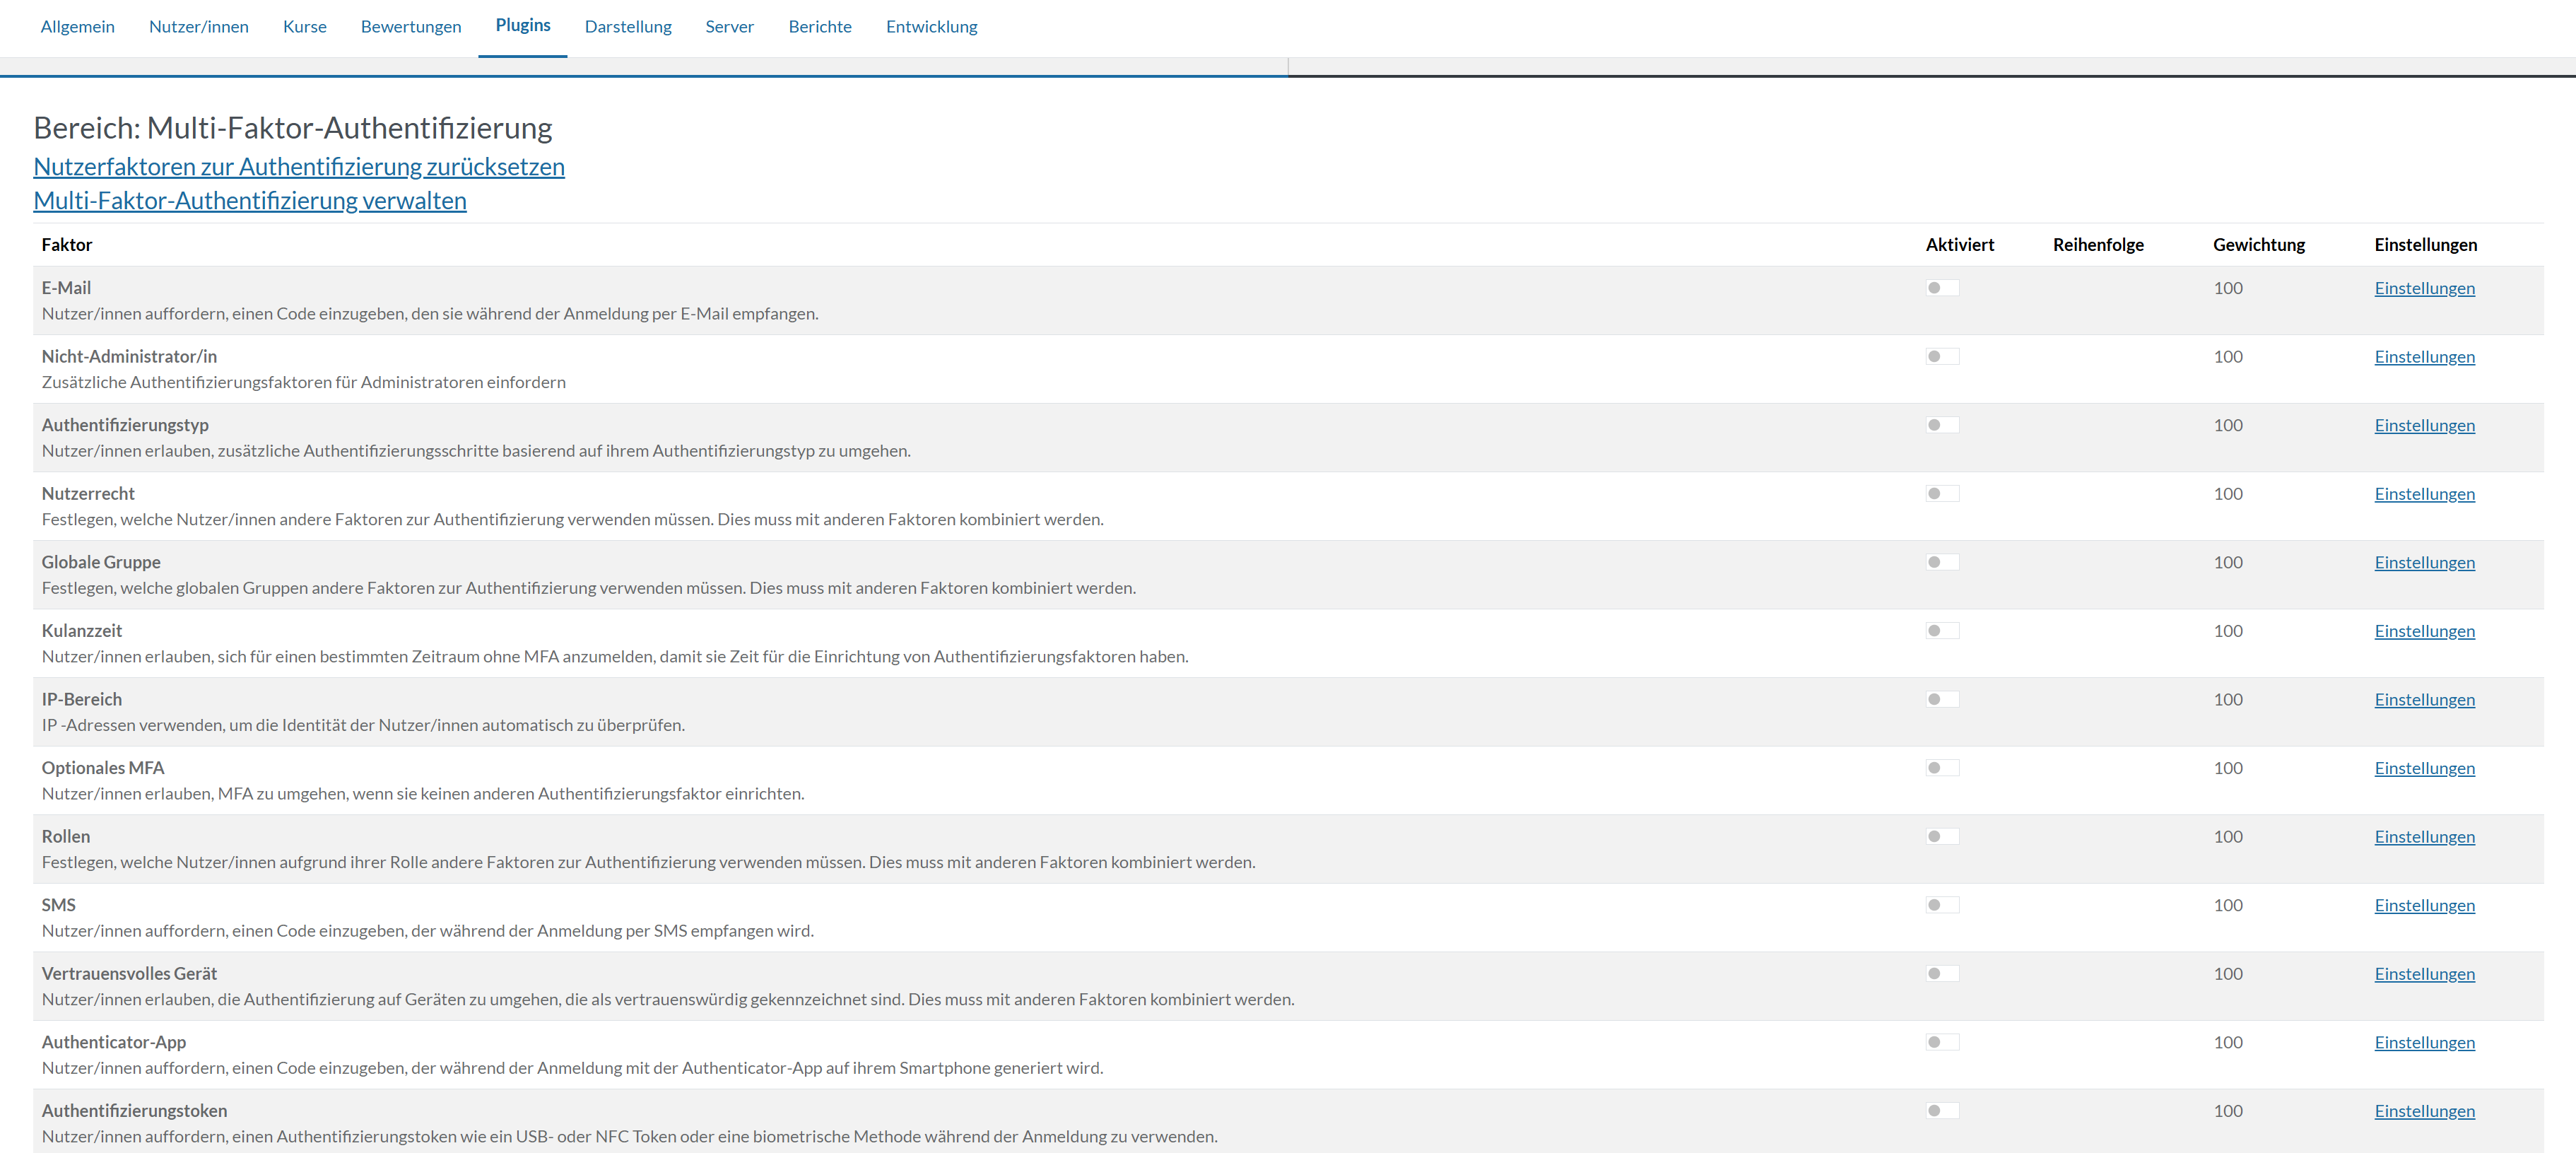
Task: Open the Nutzer/innen admin tab
Action: click(198, 27)
